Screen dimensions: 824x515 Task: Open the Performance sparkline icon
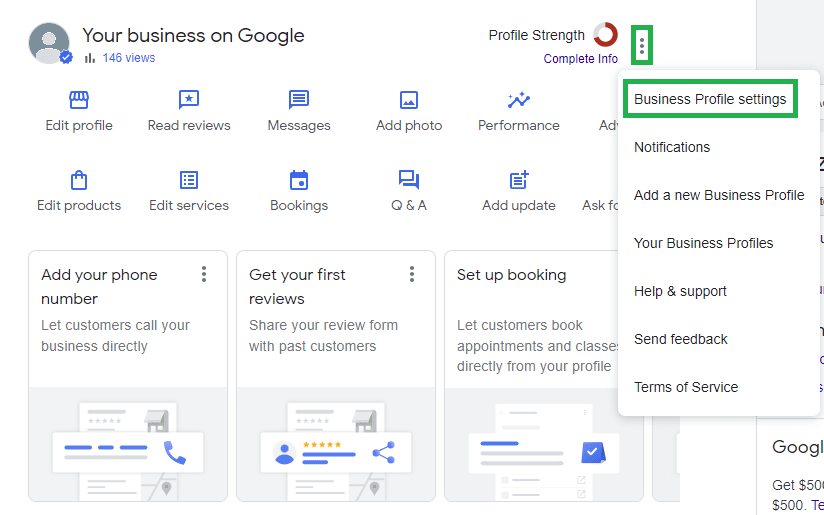(x=519, y=99)
